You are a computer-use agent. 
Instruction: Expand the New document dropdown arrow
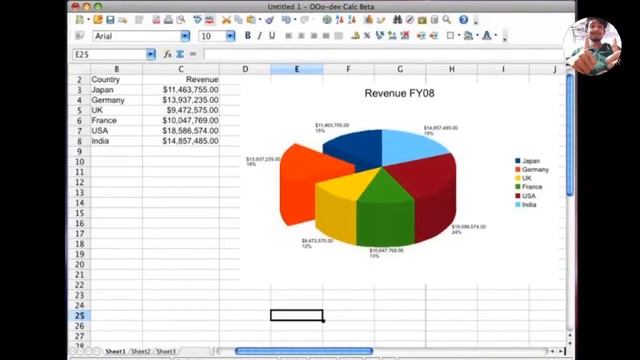tap(88, 20)
